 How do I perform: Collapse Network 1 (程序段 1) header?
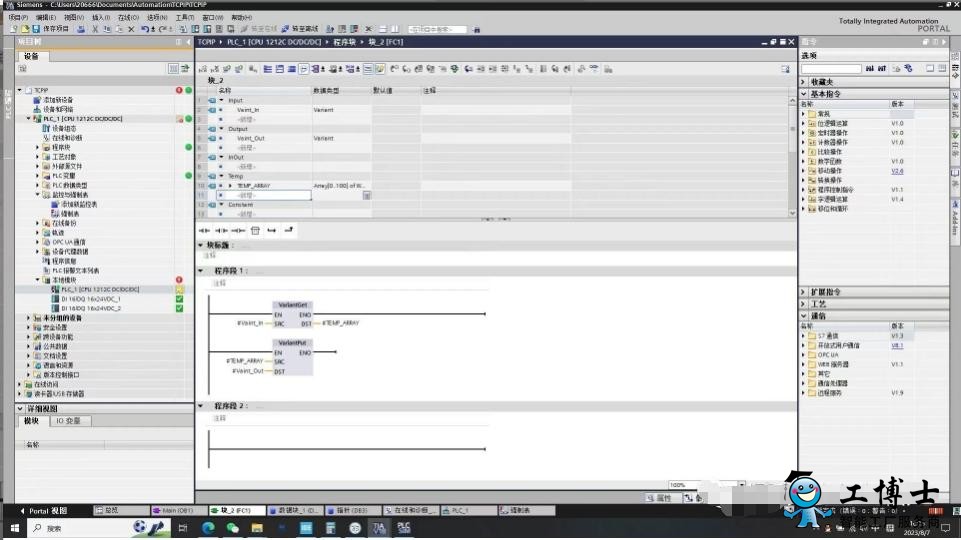pyautogui.click(x=200, y=270)
